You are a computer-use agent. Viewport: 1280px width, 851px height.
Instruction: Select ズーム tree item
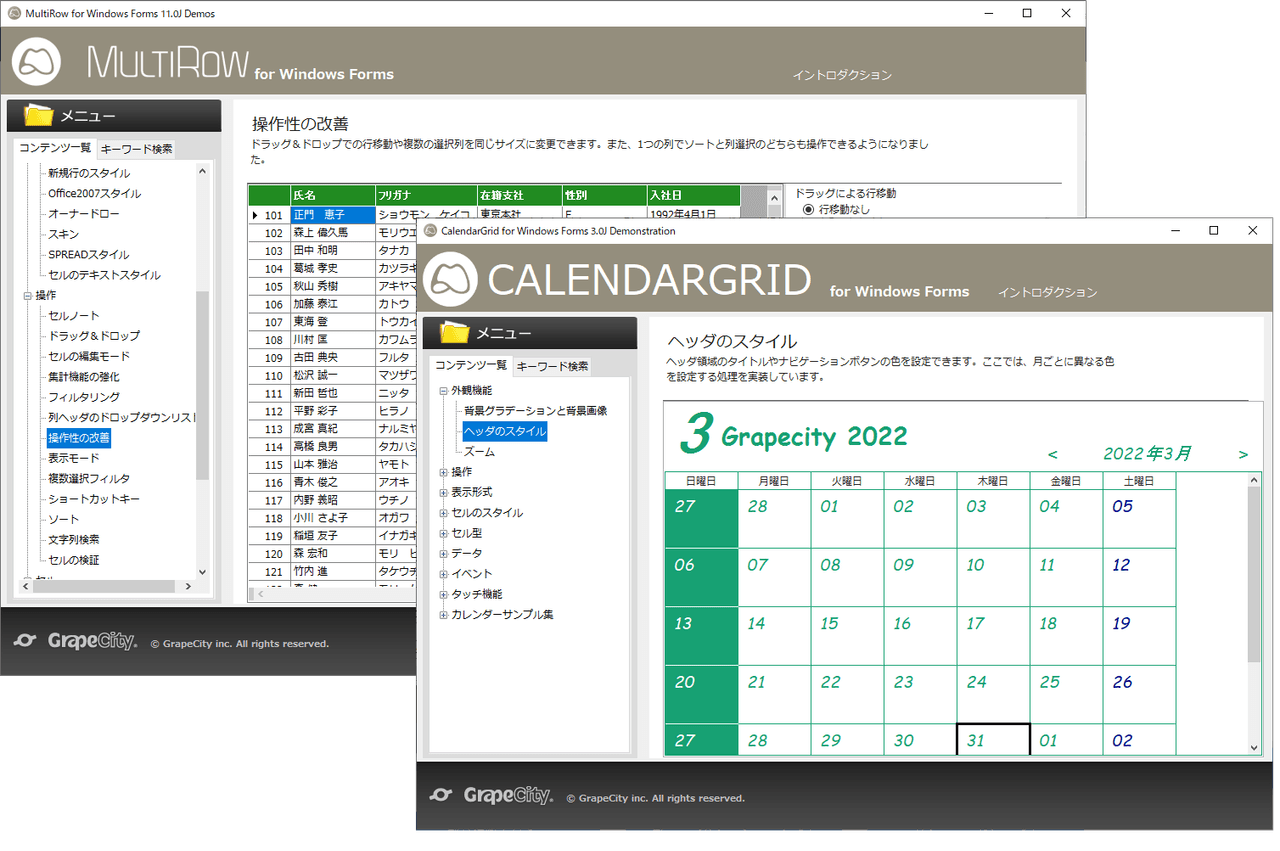[x=479, y=452]
